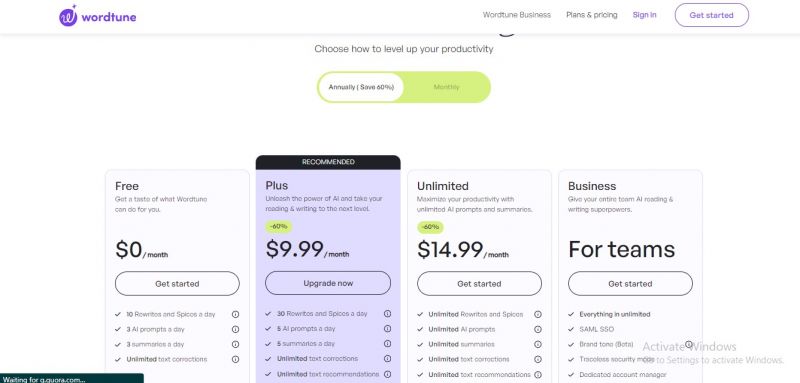The width and height of the screenshot is (800, 383).
Task: Click info icon for Unlimited summaries
Action: click(x=538, y=344)
